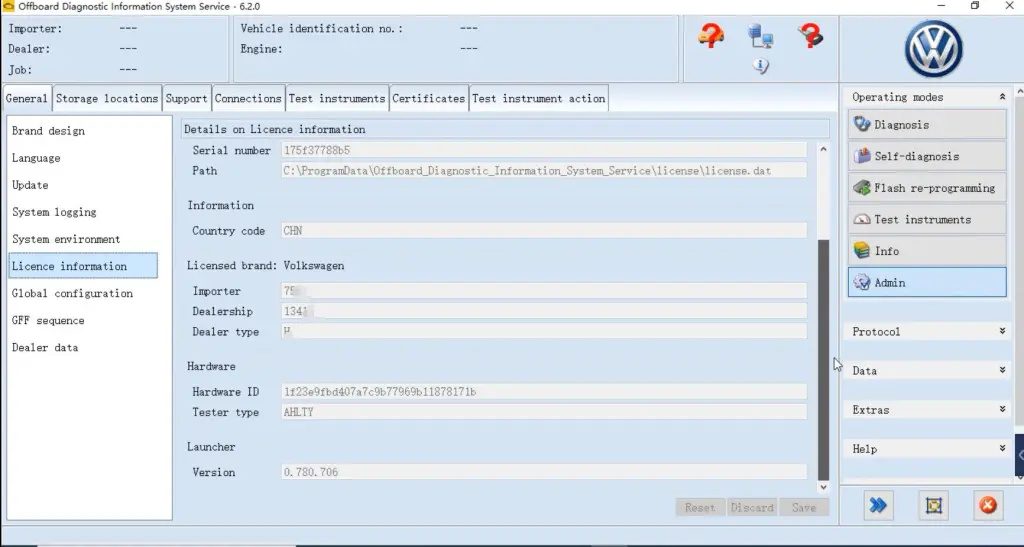Click the red question mark help icon
This screenshot has height=547, width=1024.
pyautogui.click(x=810, y=35)
